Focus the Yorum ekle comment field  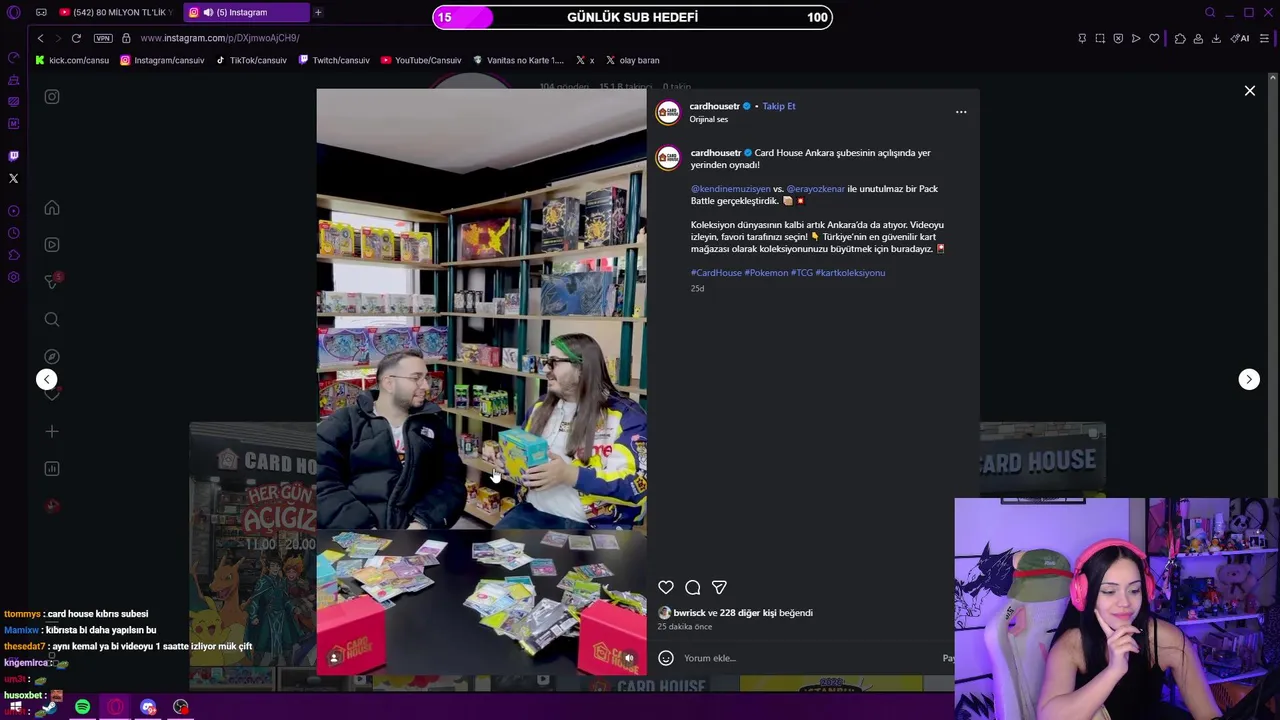point(810,658)
